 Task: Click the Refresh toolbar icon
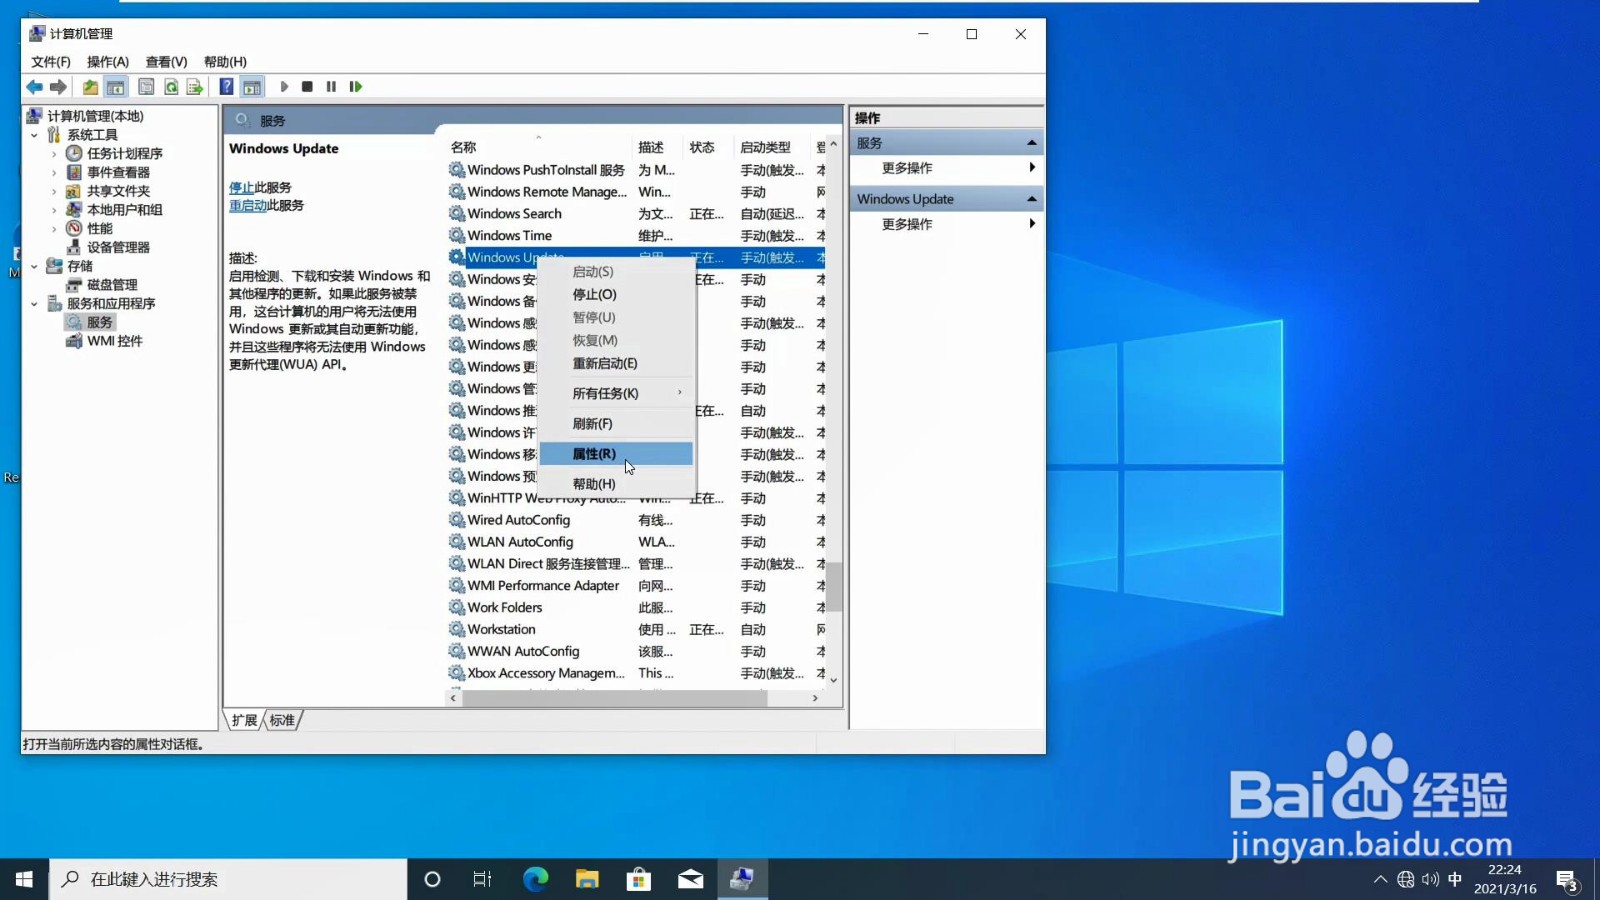[171, 87]
